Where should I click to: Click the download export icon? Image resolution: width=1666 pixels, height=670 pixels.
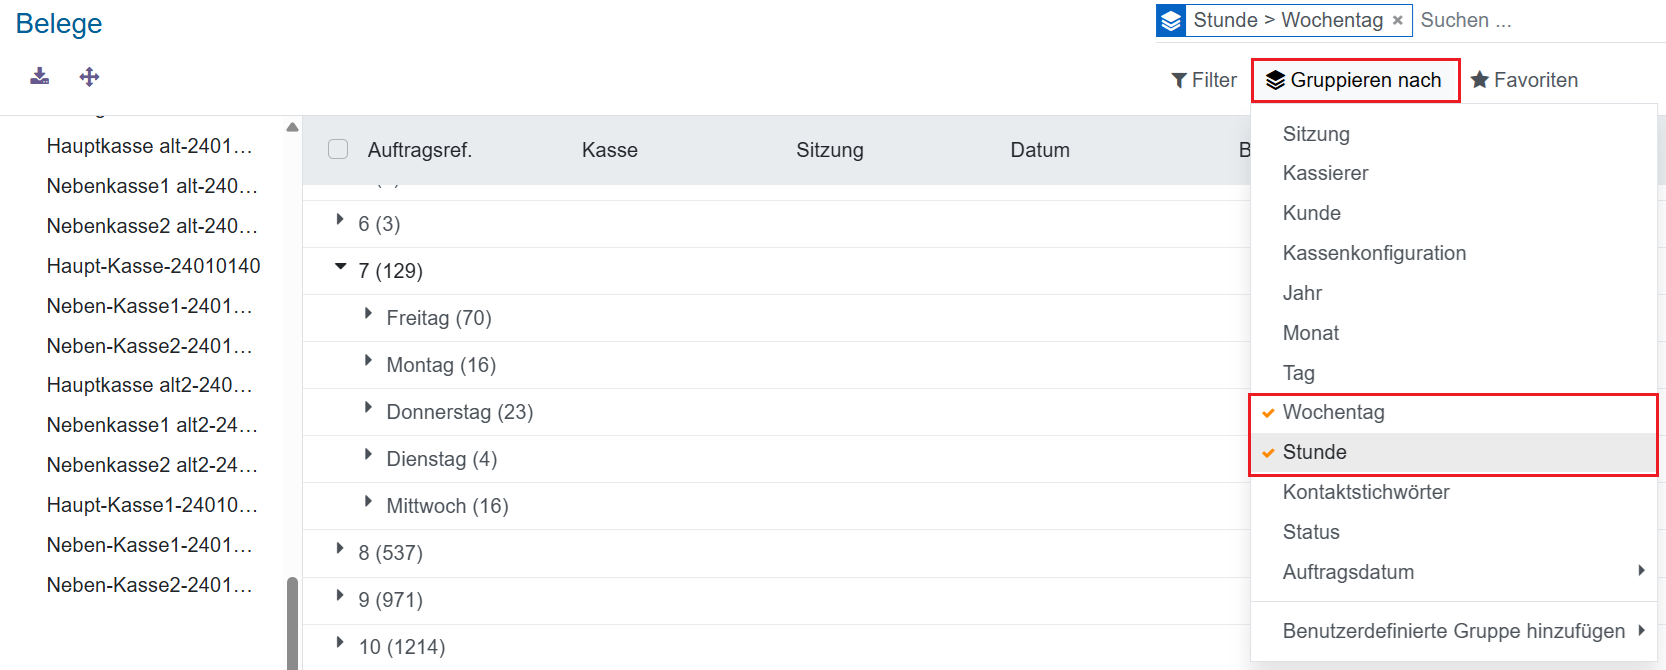[40, 76]
